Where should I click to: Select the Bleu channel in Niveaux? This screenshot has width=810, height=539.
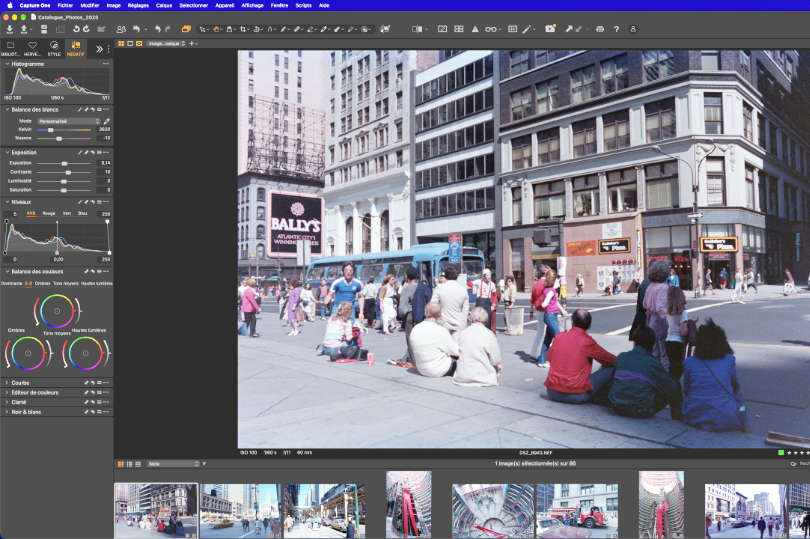(x=83, y=213)
